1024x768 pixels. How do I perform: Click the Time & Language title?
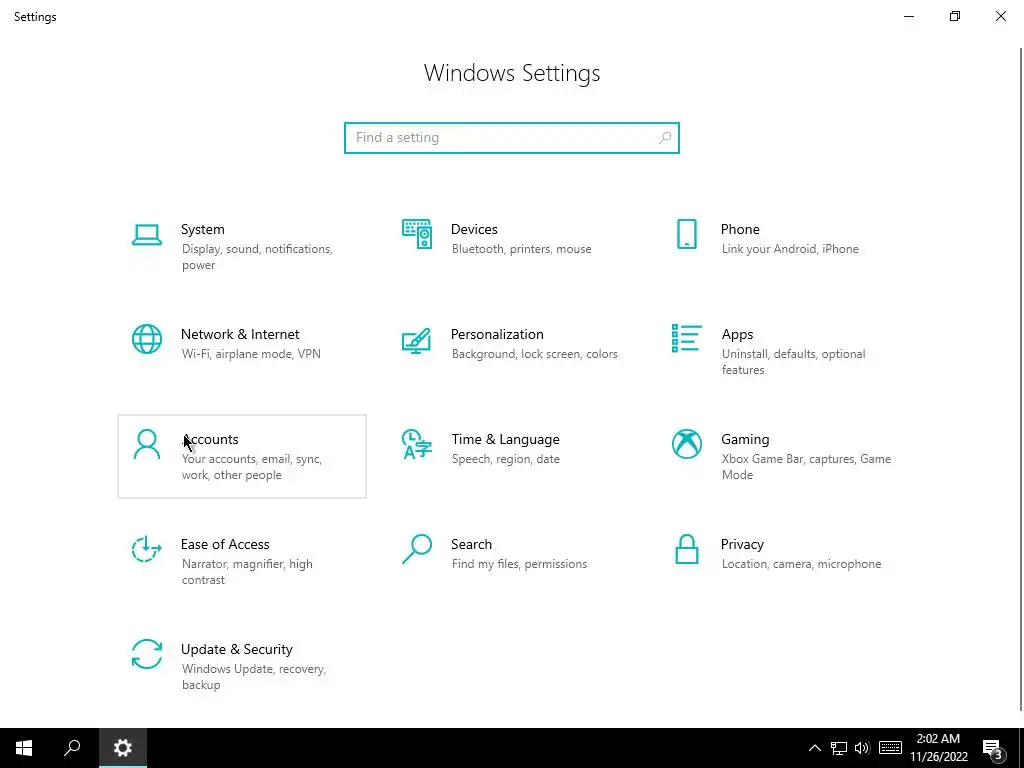(505, 440)
